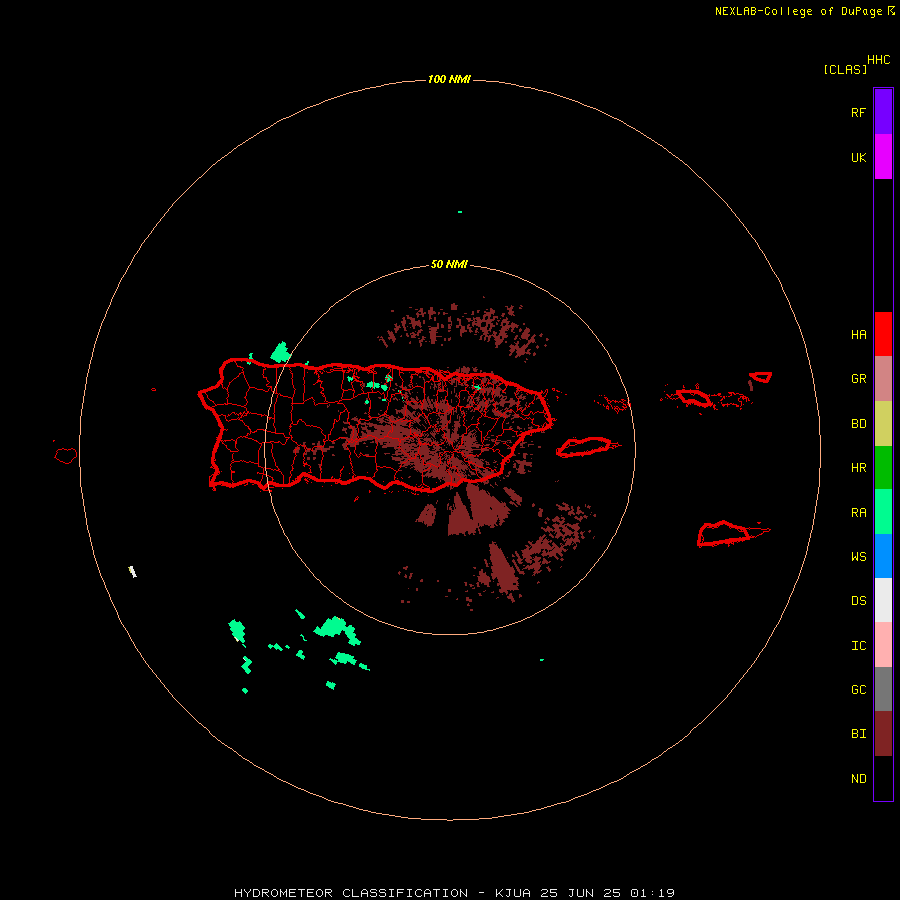
Task: Click the BI legend label
Action: tap(858, 734)
